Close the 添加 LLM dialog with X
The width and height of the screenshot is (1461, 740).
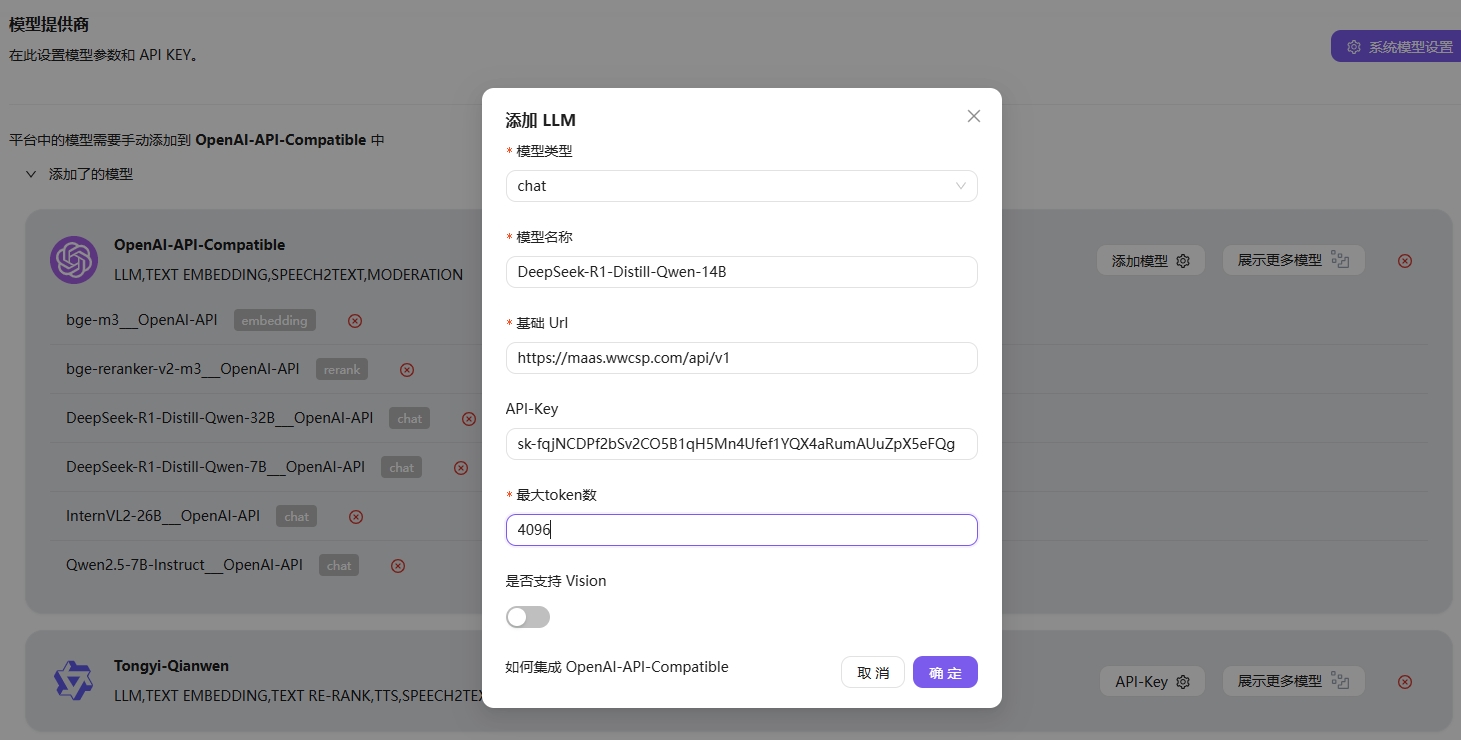tap(974, 116)
